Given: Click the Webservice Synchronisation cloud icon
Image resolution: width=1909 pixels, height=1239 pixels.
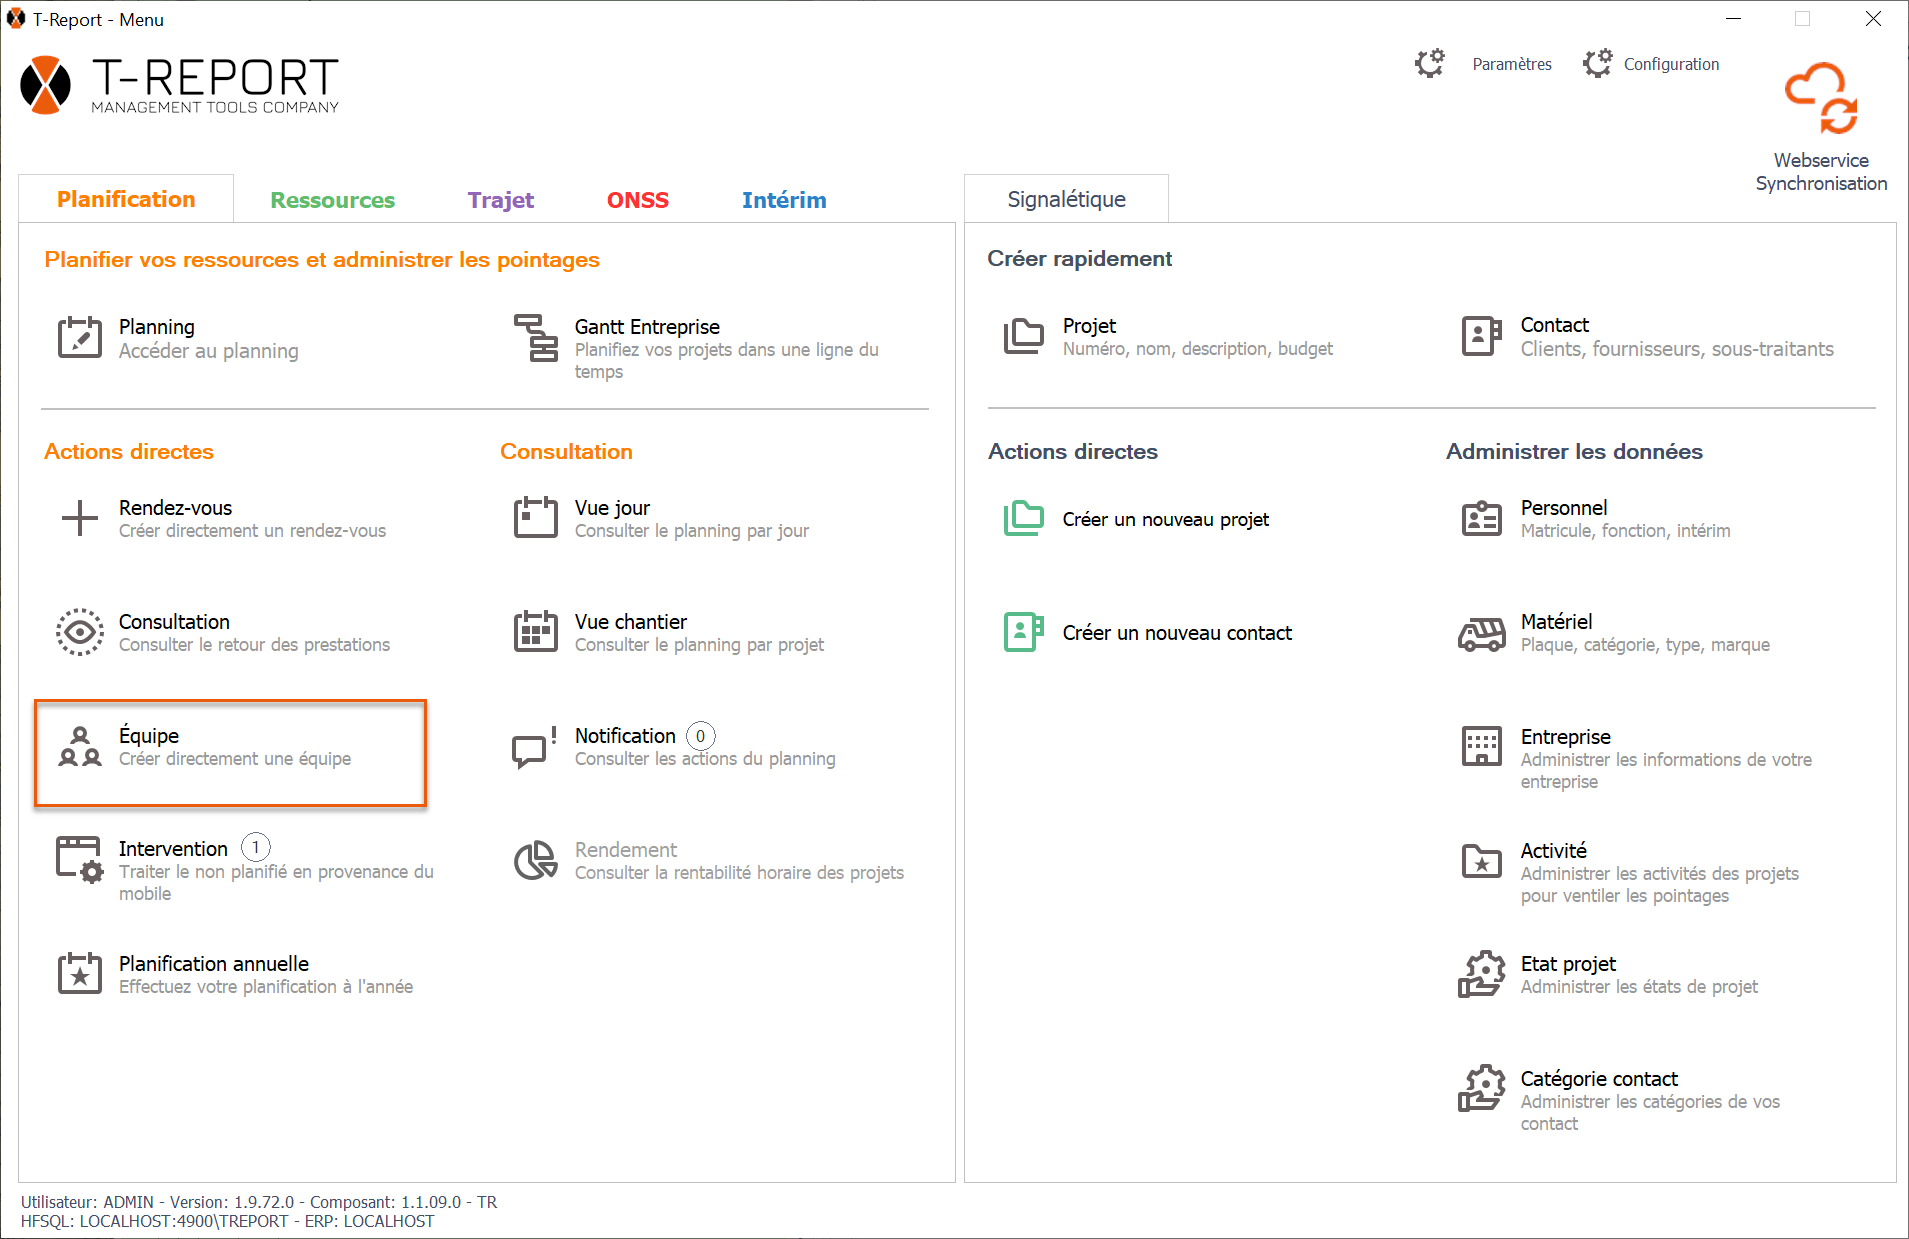Looking at the screenshot, I should (x=1821, y=99).
